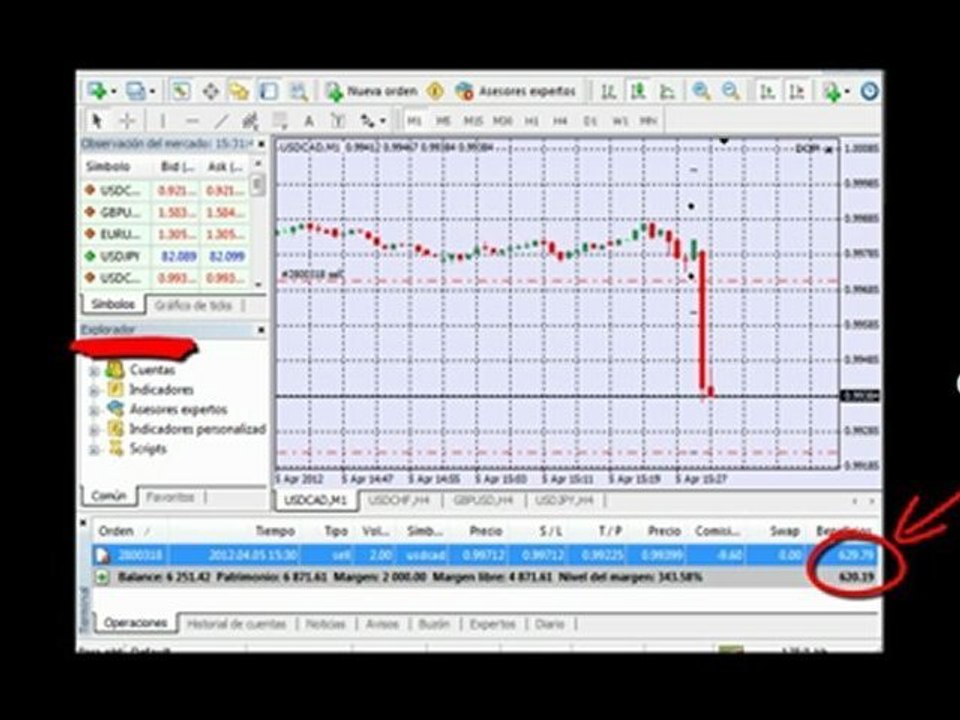The height and width of the screenshot is (720, 960).
Task: Switch chart to M5 timeframe
Action: [x=443, y=121]
